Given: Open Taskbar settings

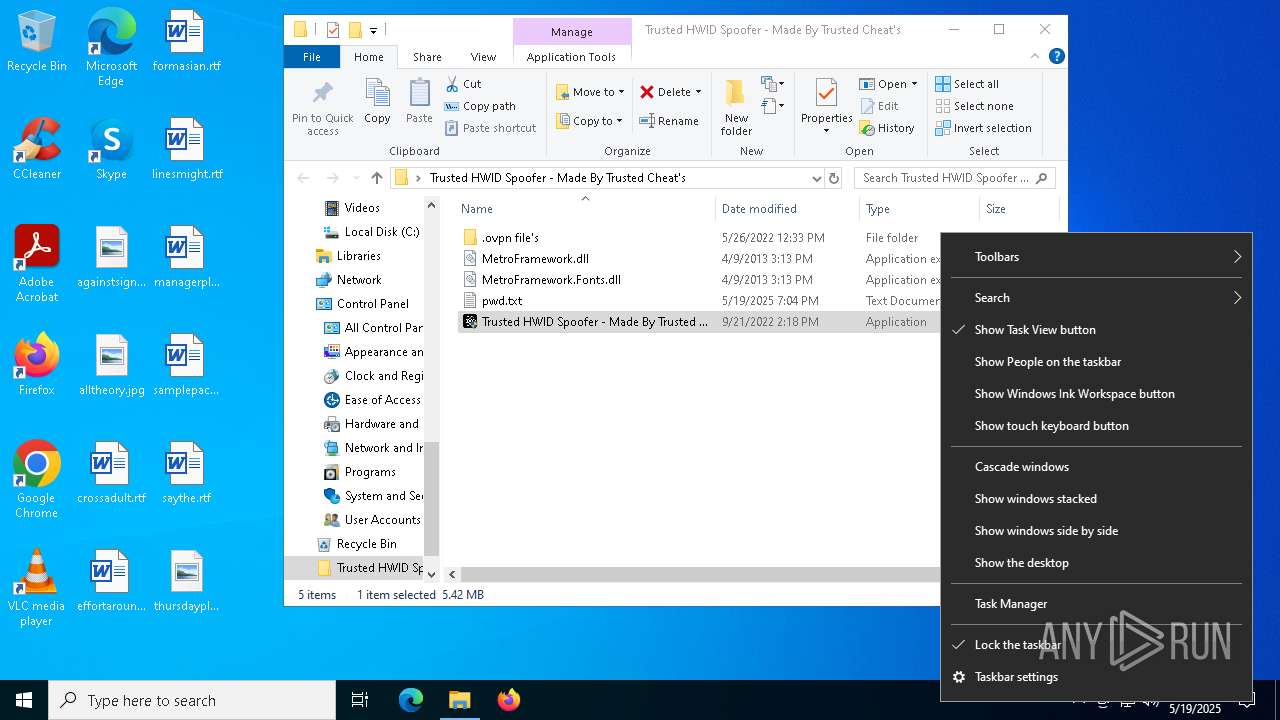Looking at the screenshot, I should coord(1096,677).
